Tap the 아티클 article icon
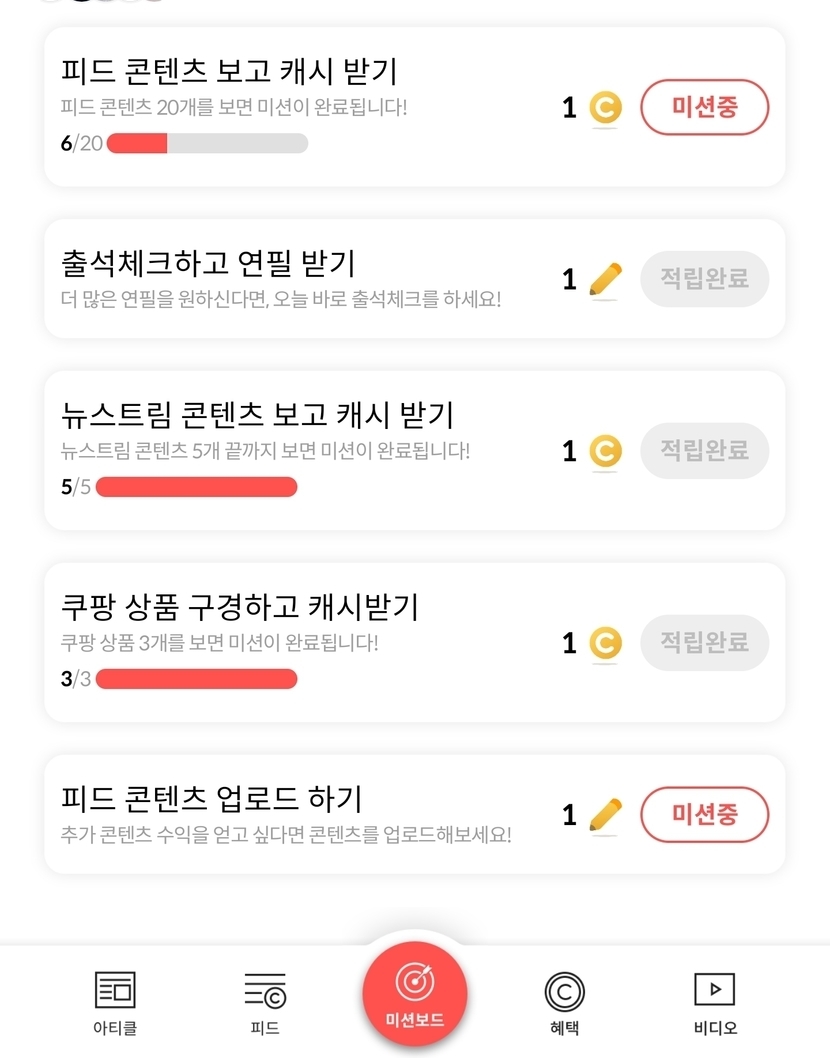Screen dimensions: 830x1058 pos(115,990)
